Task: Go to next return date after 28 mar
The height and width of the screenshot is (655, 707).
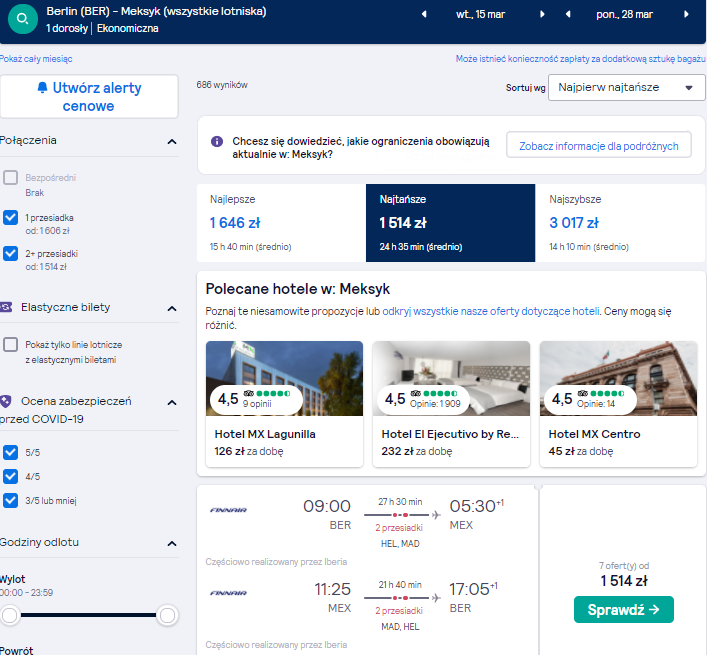Action: 686,14
